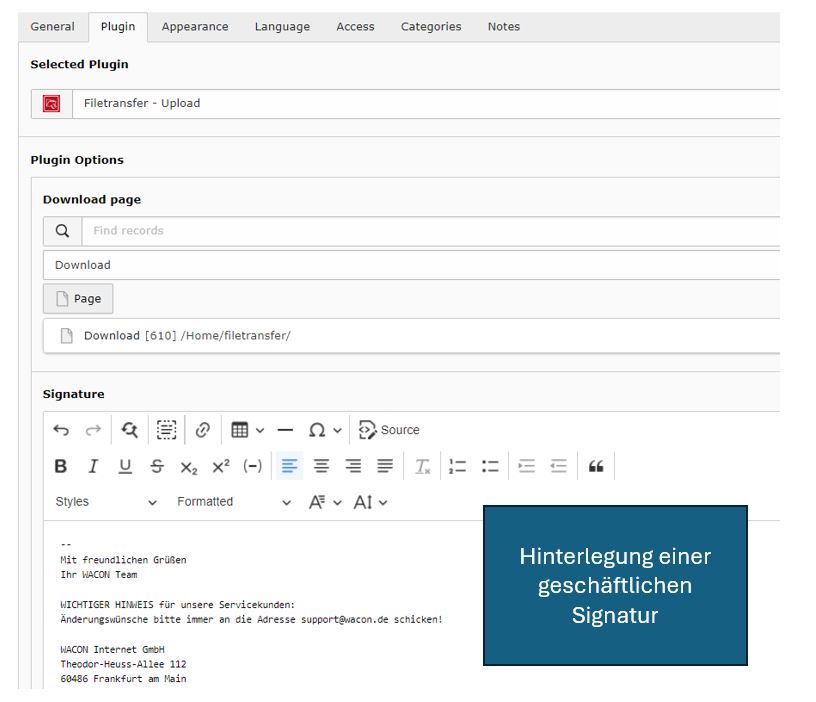Click the Source button
Viewport: 816px width, 702px height.
(x=389, y=430)
